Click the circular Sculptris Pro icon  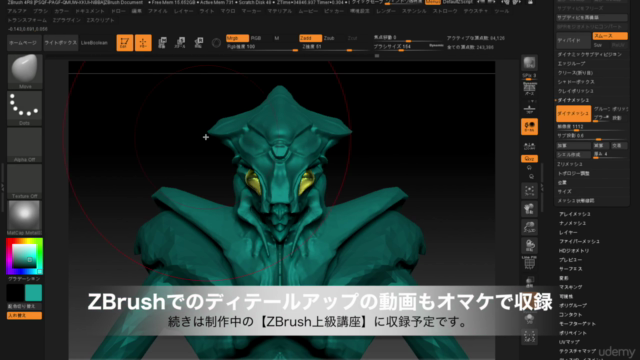[216, 42]
